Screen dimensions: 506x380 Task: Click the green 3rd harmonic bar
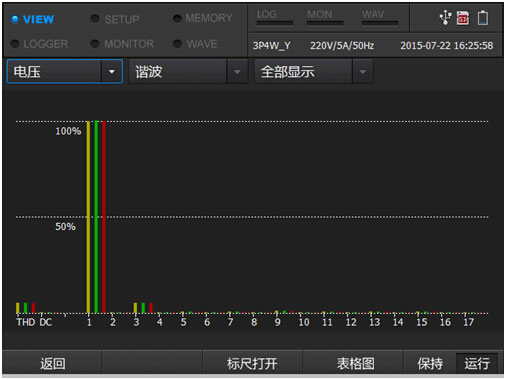143,308
